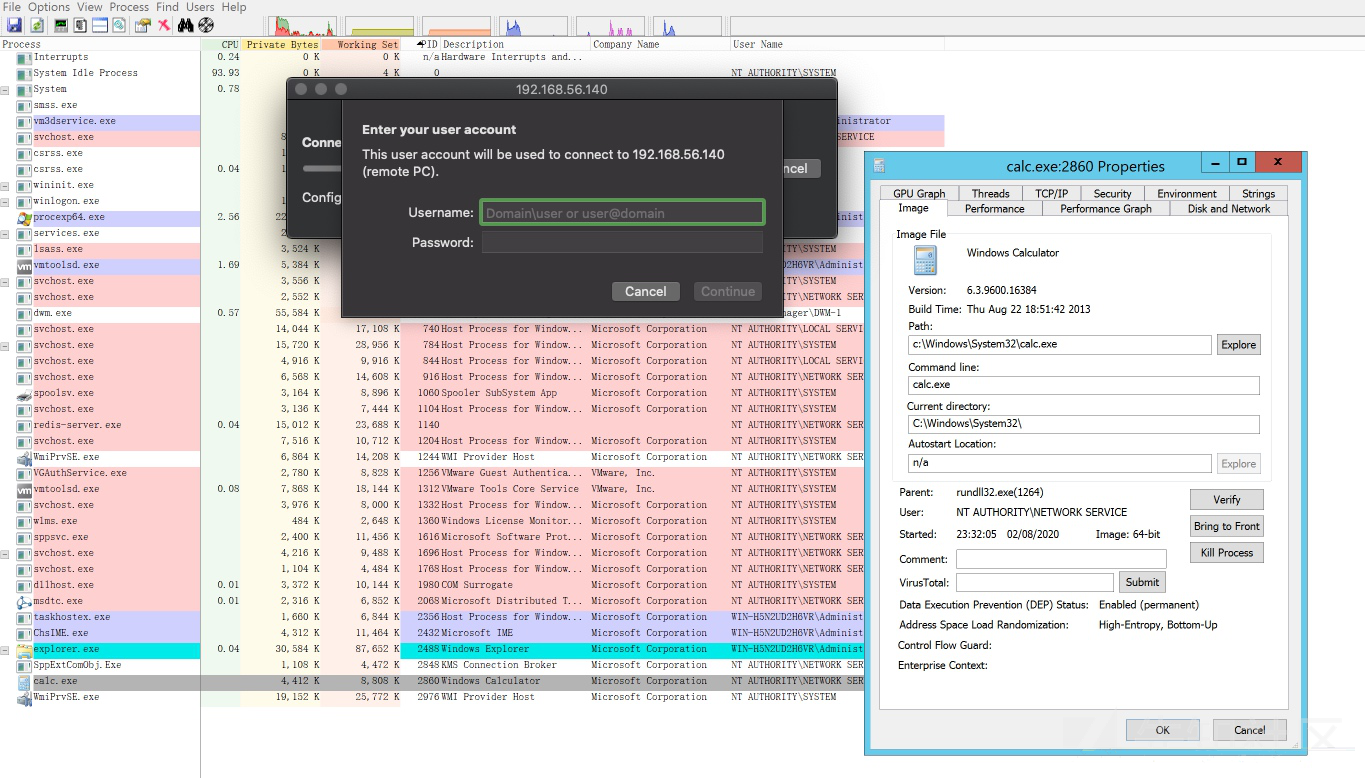Viewport: 1365px width, 778px height.
Task: Click the VirusTotal text field
Action: (x=1035, y=581)
